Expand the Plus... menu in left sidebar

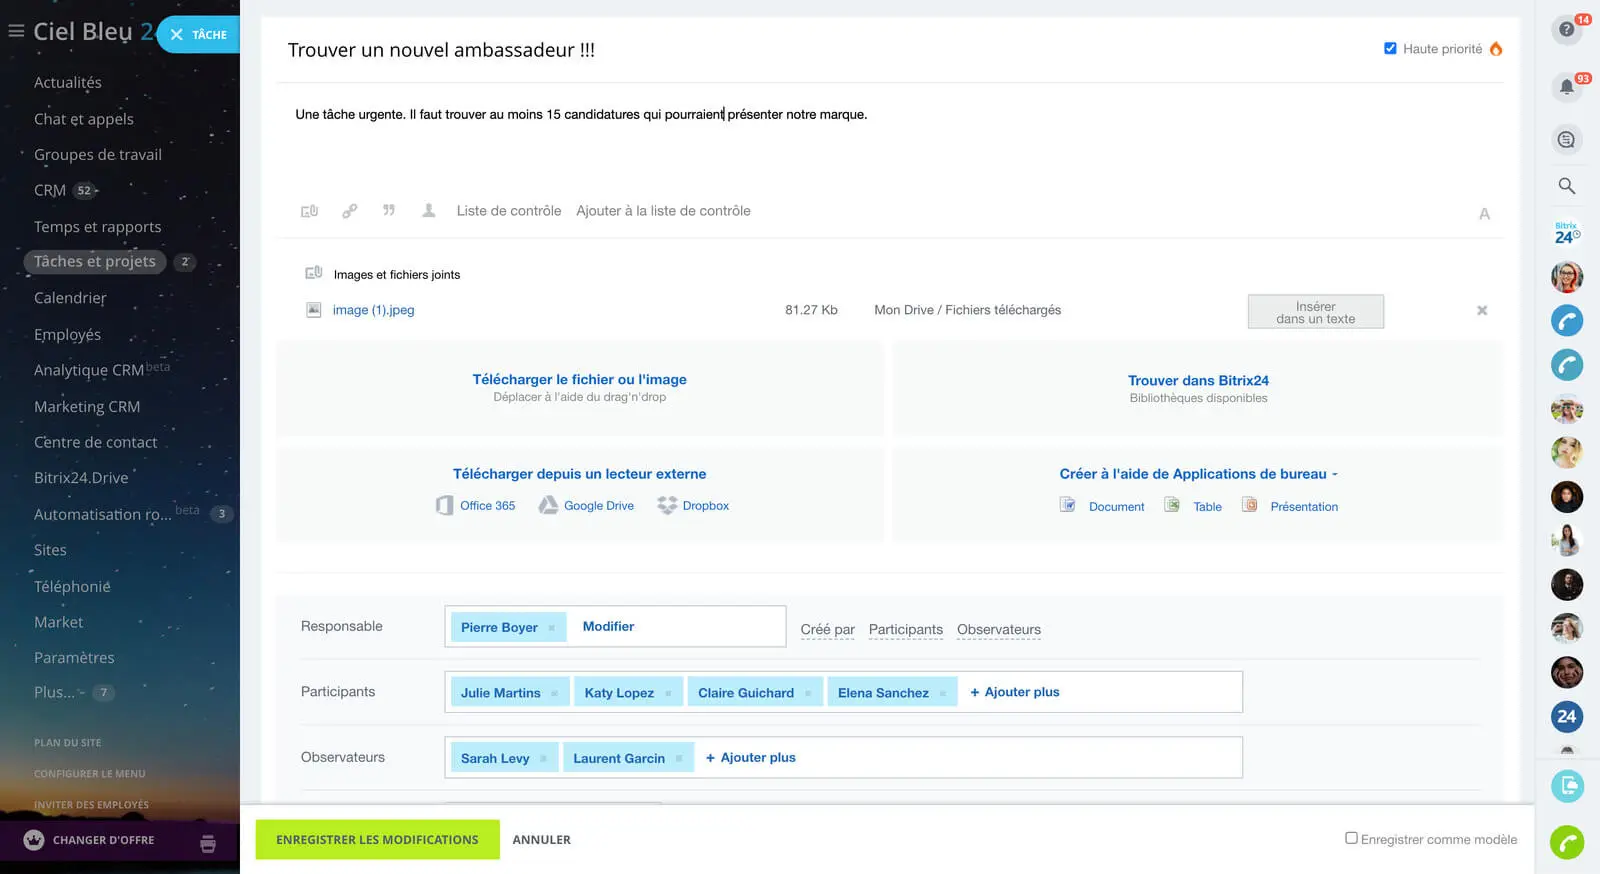tap(54, 692)
